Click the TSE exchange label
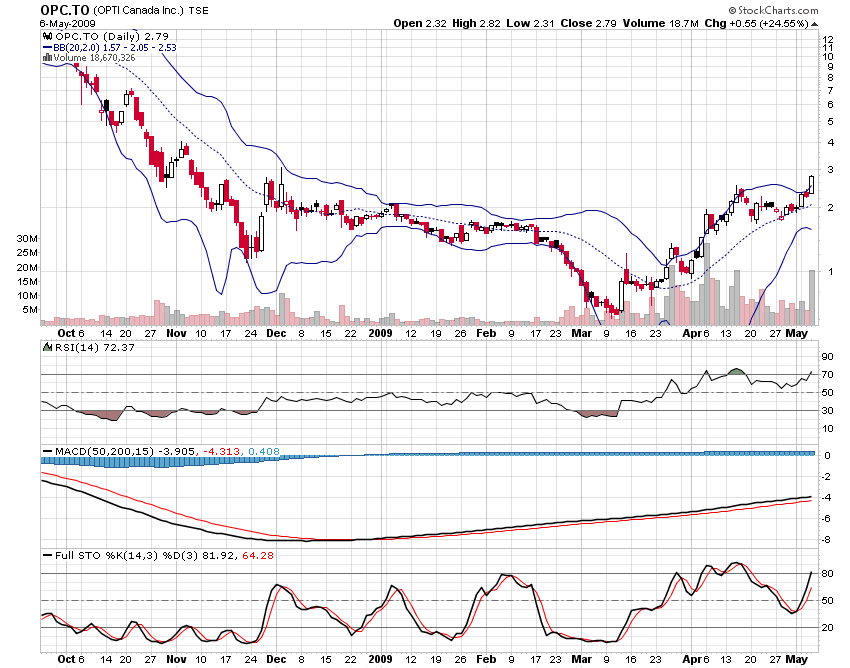850x668 pixels. (x=198, y=11)
